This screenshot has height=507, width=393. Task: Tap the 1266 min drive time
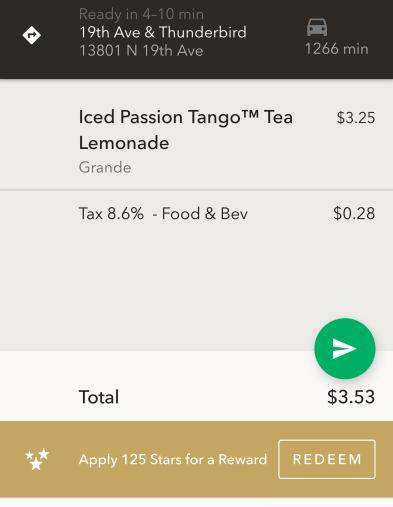click(337, 49)
